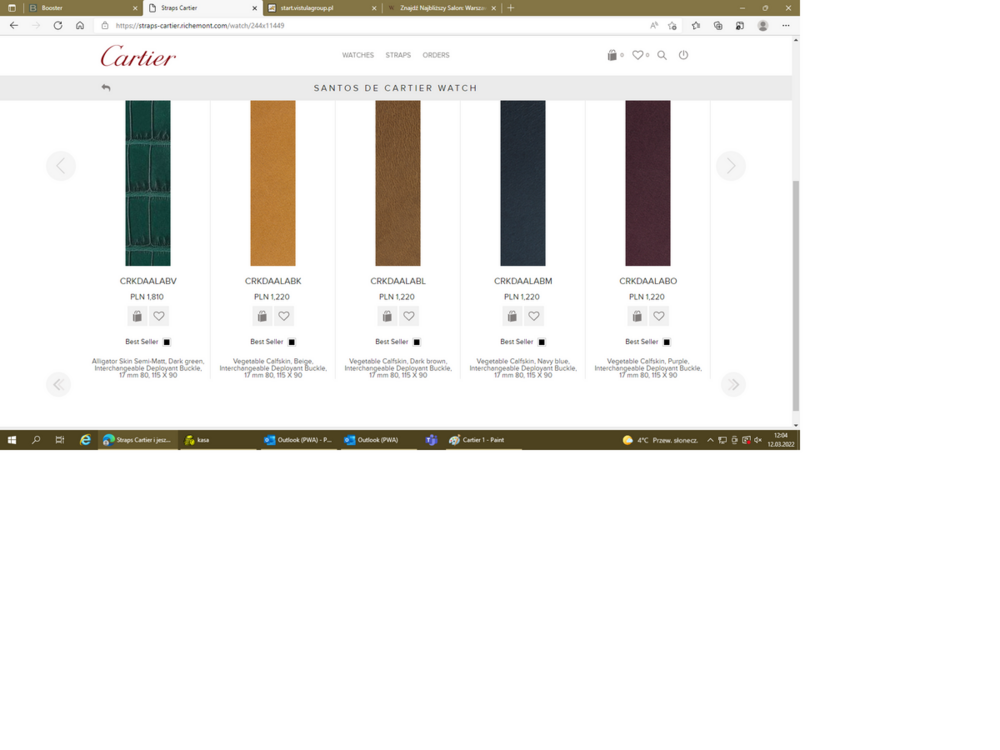Show next straps with upper right chevron
This screenshot has width=1000, height=750.
point(731,166)
